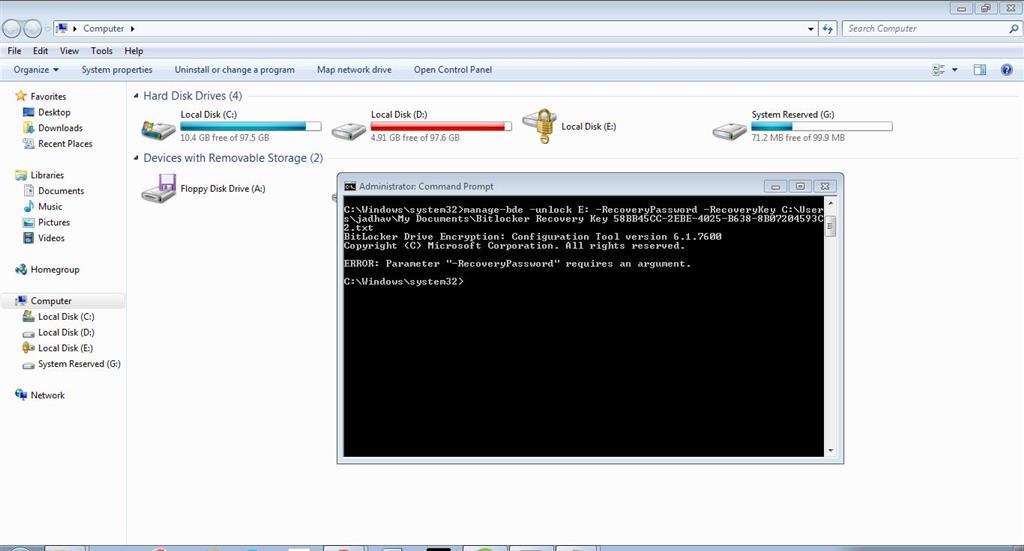The height and width of the screenshot is (551, 1024).
Task: Click the Explorer Forward arrow button
Action: (x=33, y=29)
